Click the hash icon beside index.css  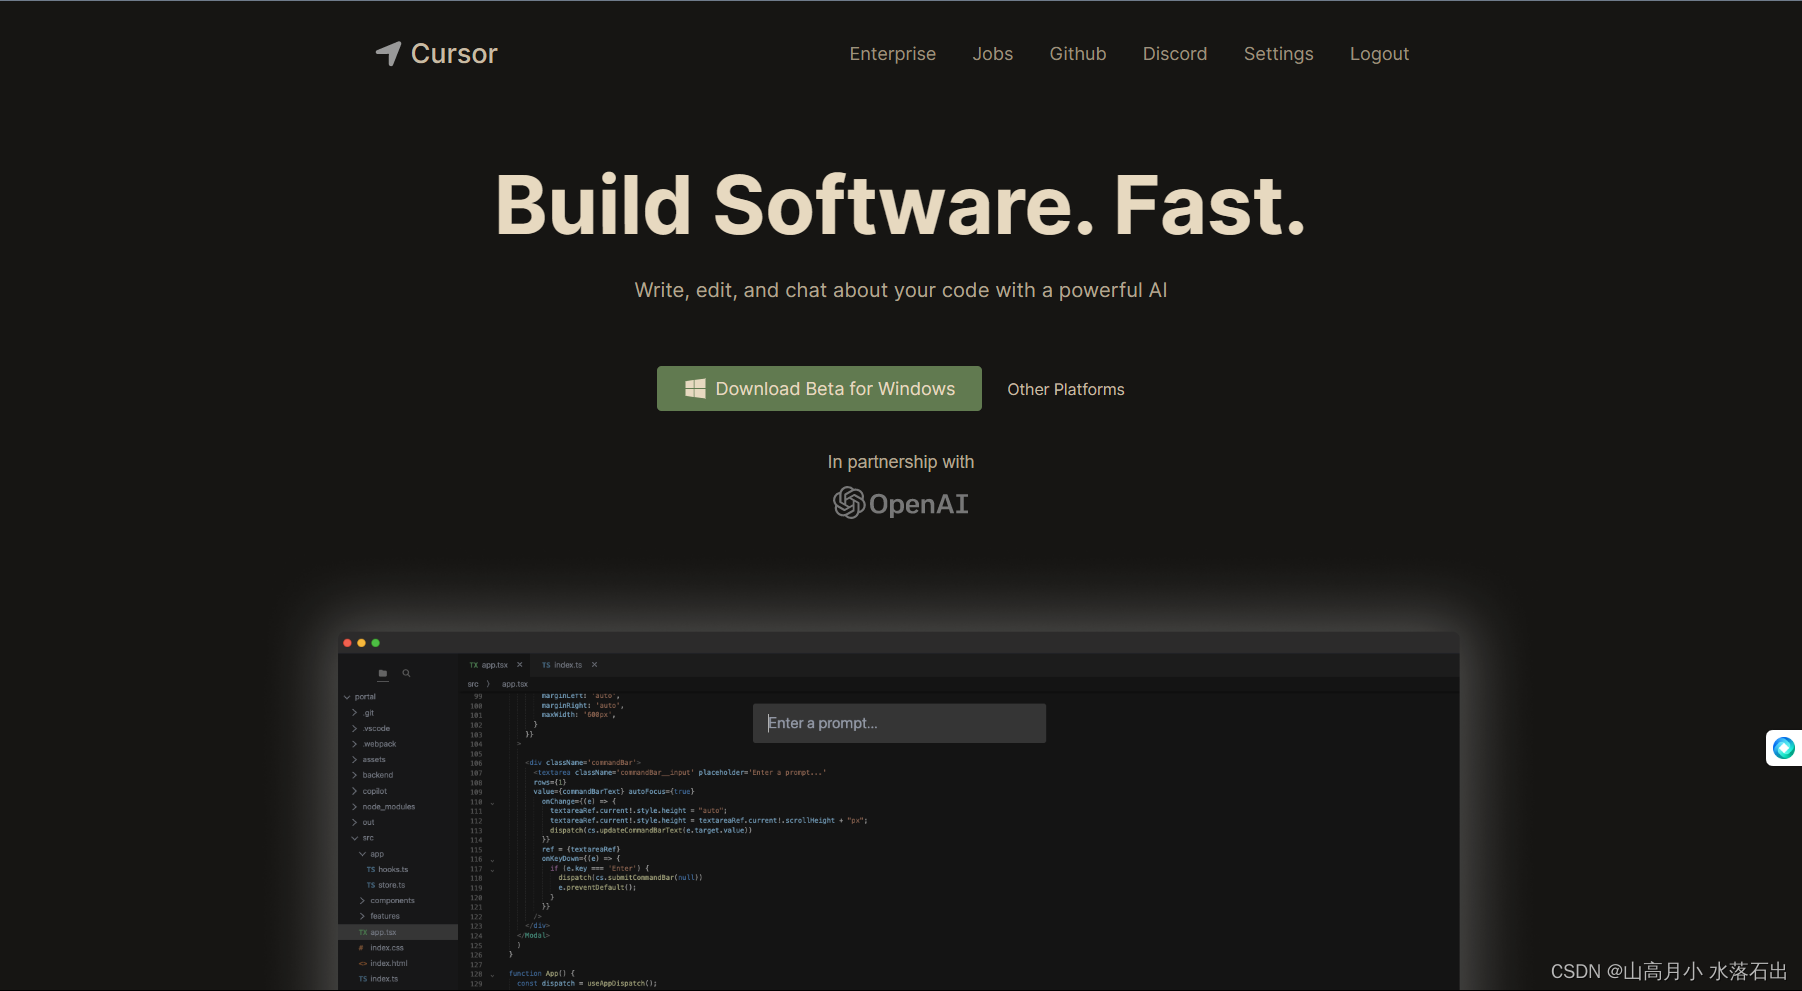(x=361, y=948)
